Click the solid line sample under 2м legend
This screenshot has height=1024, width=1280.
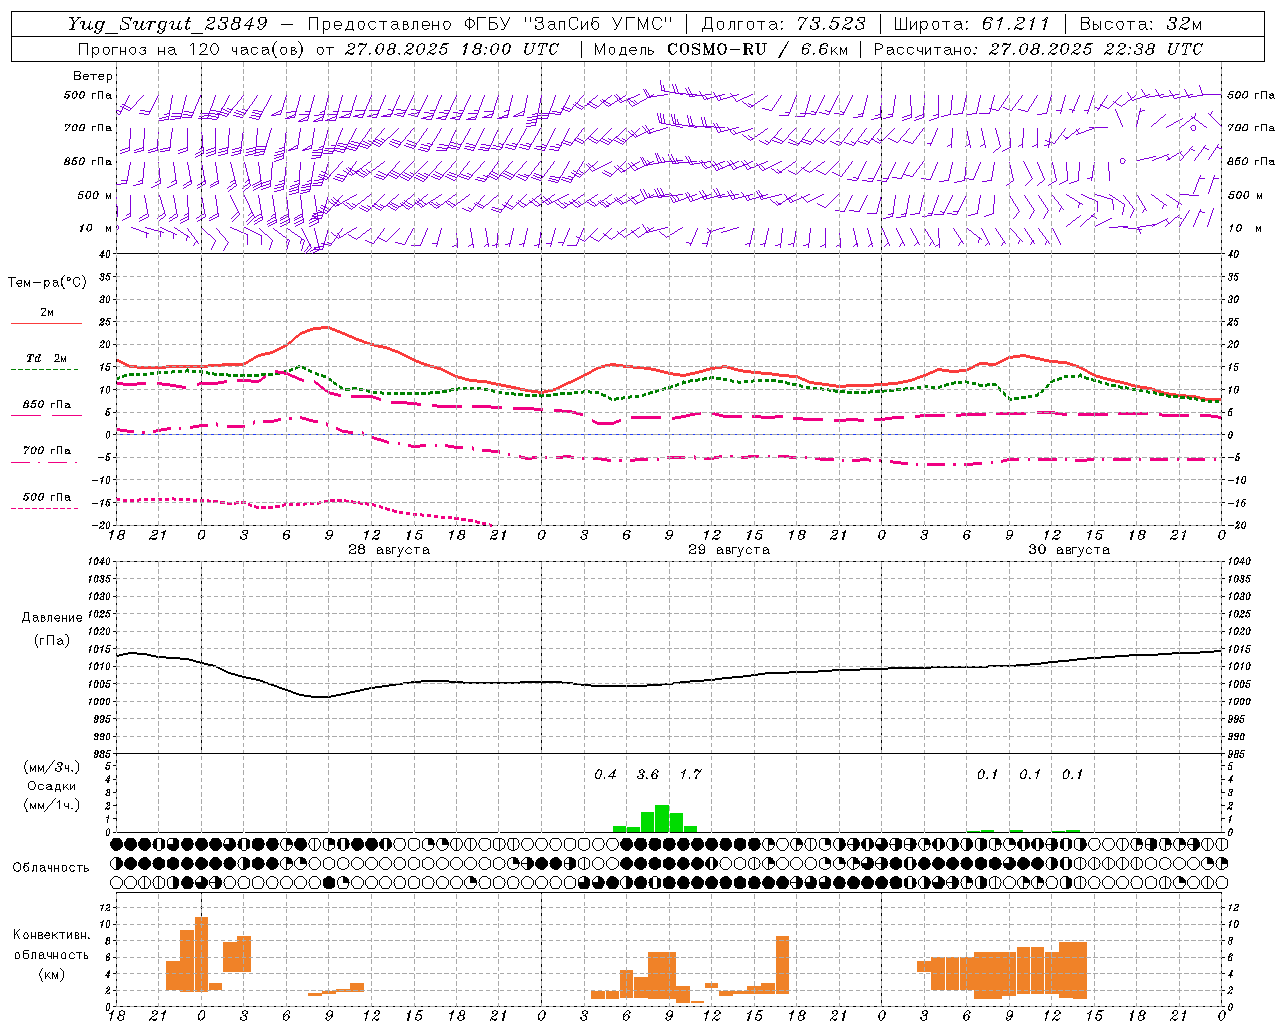coord(46,324)
